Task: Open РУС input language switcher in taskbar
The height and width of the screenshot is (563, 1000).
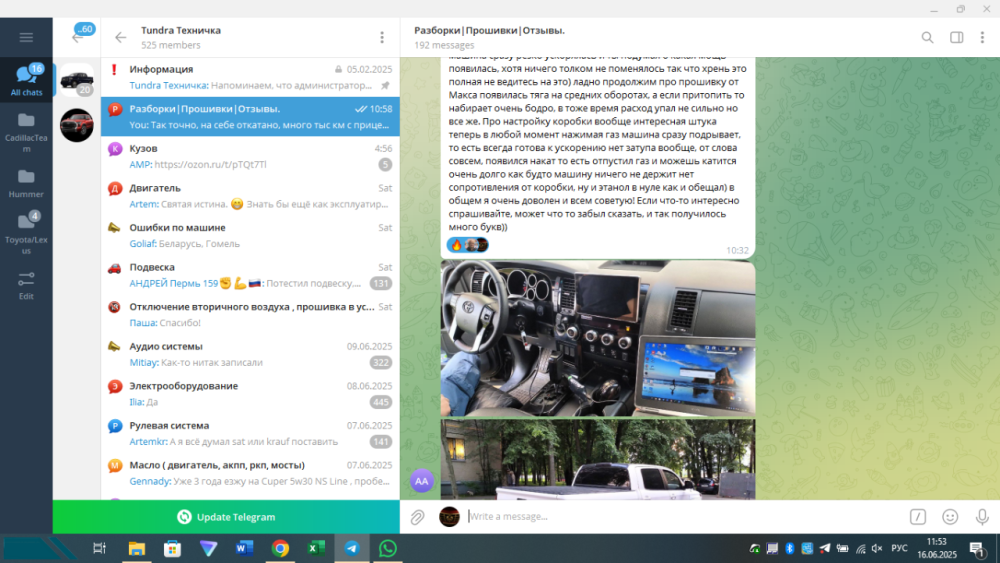Action: (899, 548)
